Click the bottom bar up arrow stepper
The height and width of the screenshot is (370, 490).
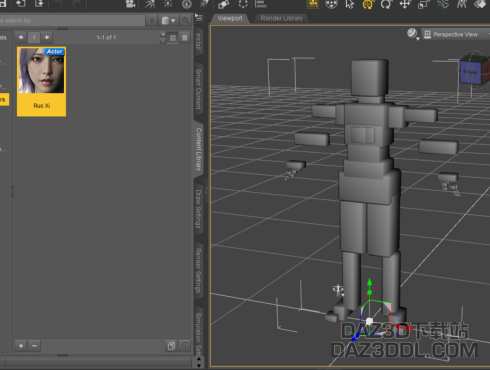[199, 359]
